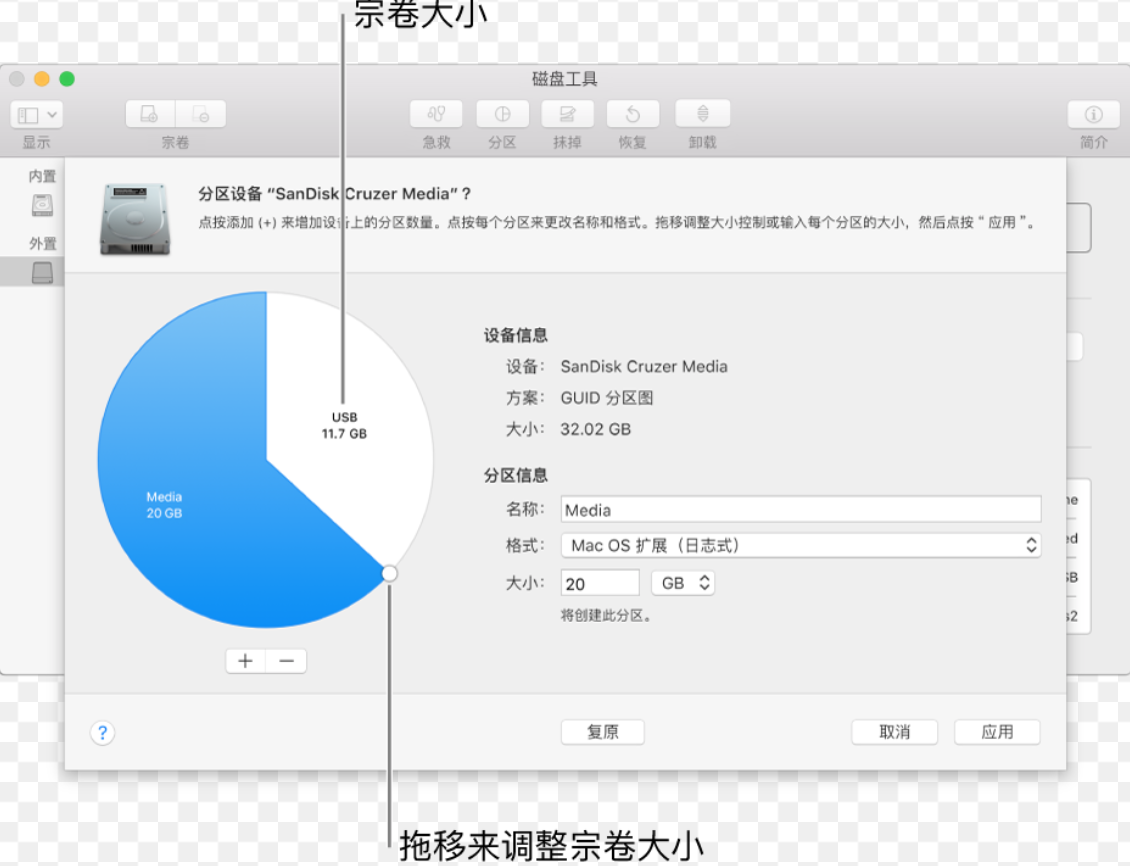
Task: Open the format dropdown showing Mac OS 扩展
Action: 799,545
